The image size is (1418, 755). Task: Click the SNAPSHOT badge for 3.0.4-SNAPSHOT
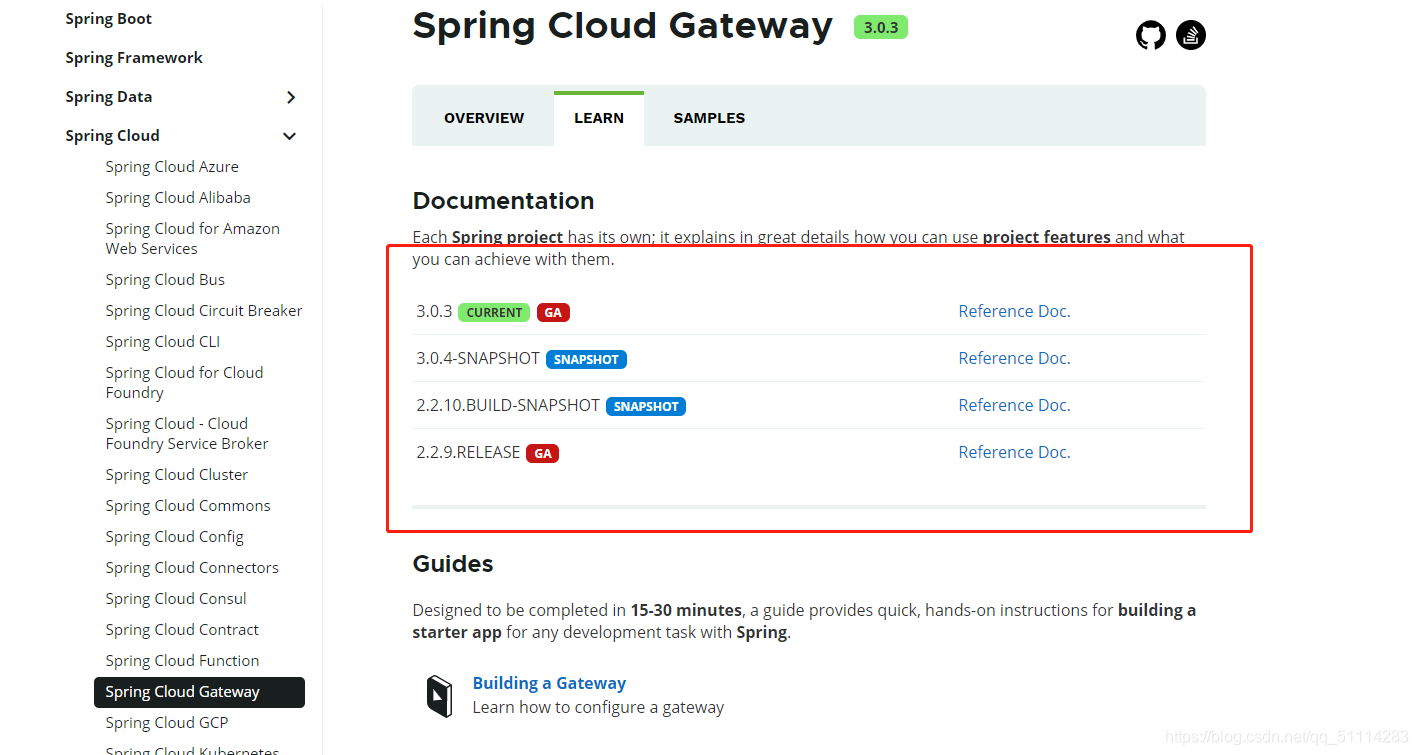coord(586,359)
